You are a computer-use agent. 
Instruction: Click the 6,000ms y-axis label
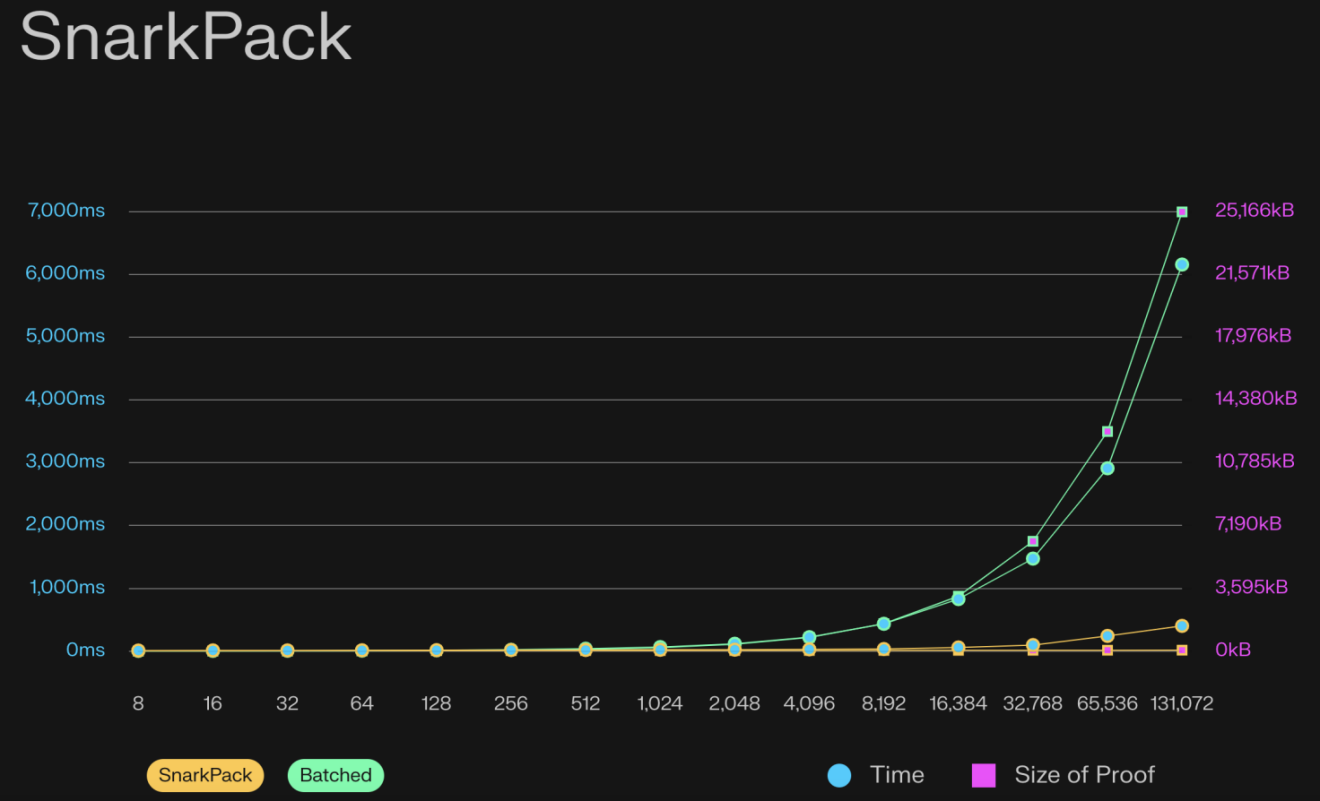point(65,273)
